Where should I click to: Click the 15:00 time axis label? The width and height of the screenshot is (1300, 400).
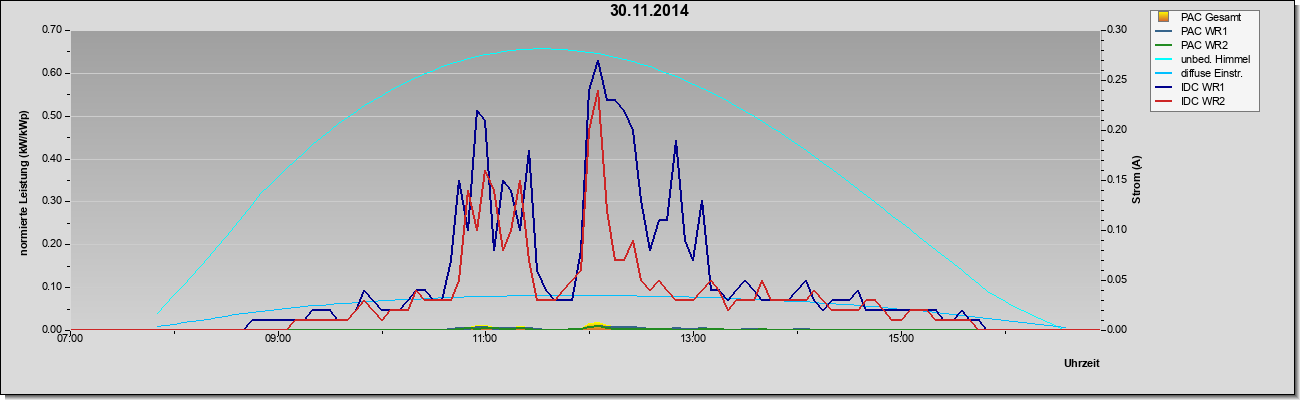tap(901, 338)
